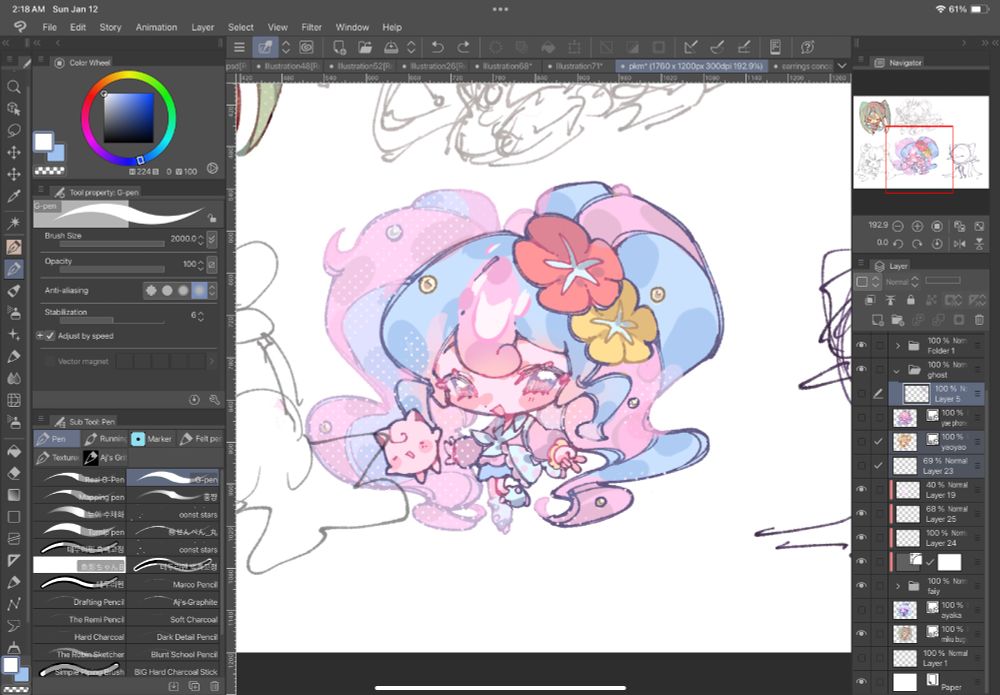Toggle visibility of faiy folder
The height and width of the screenshot is (695, 1000).
click(x=862, y=585)
